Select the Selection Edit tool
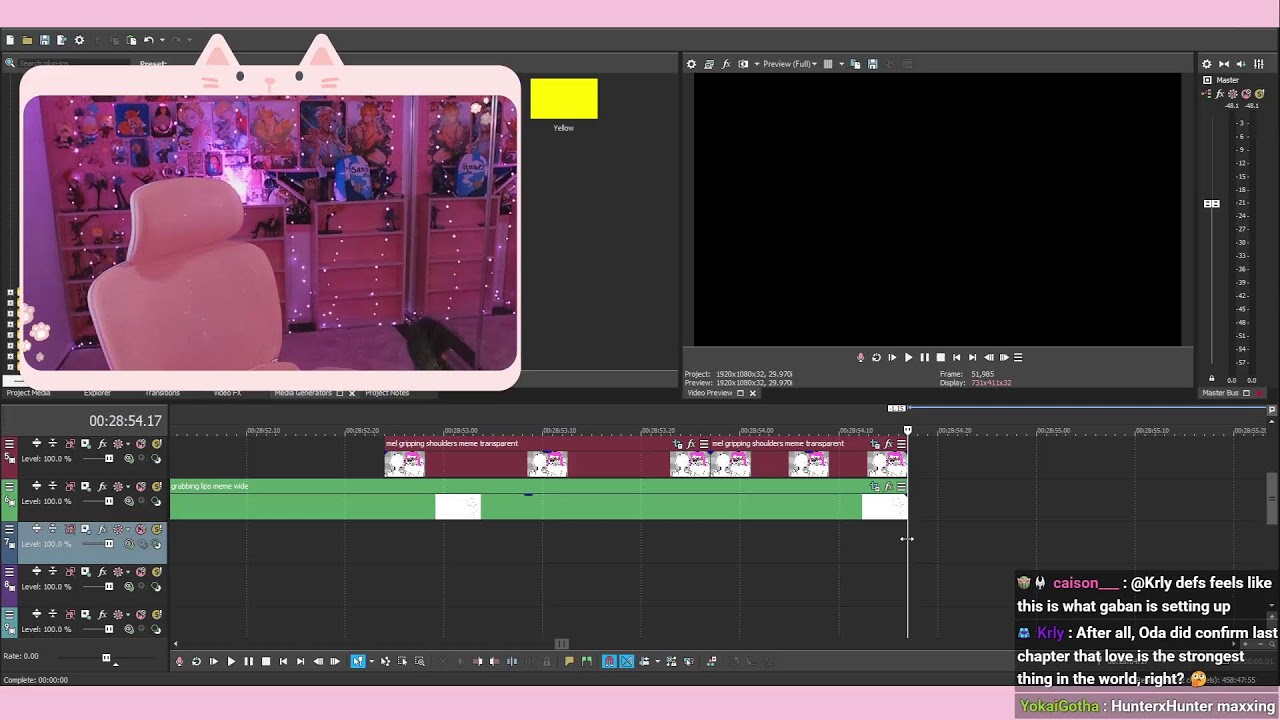 click(402, 661)
